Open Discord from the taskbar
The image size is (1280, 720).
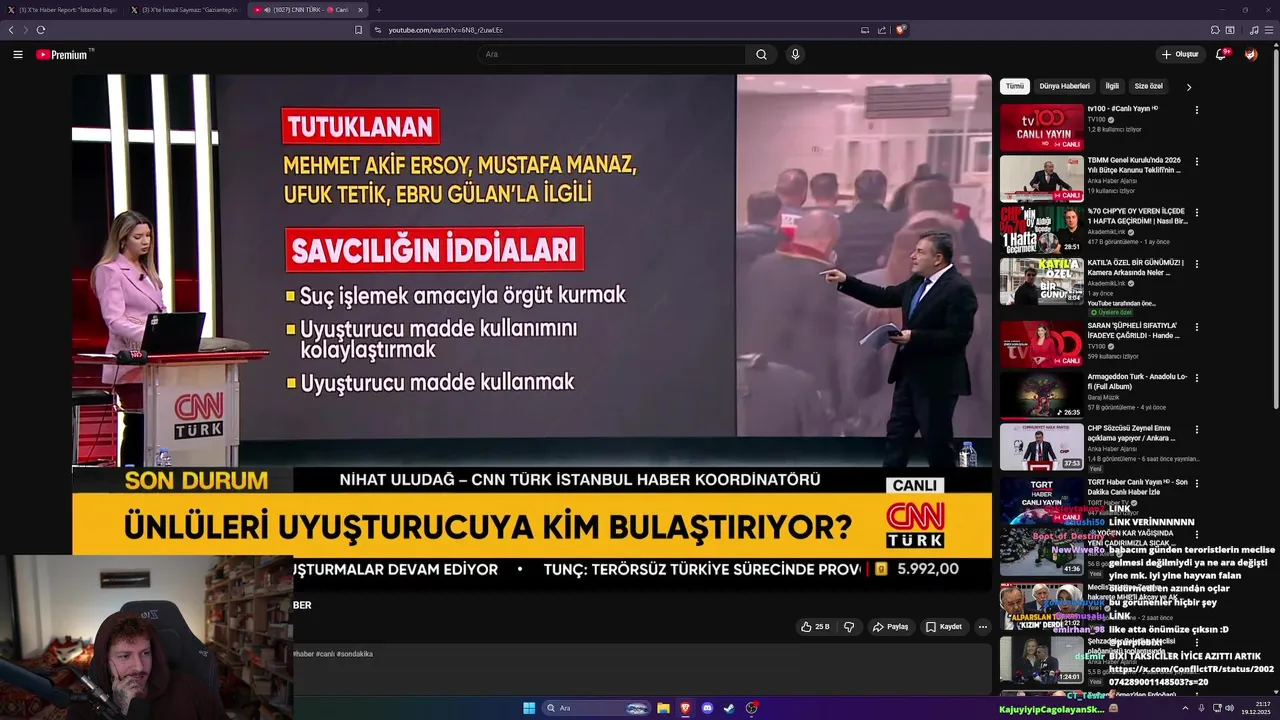pyautogui.click(x=707, y=708)
